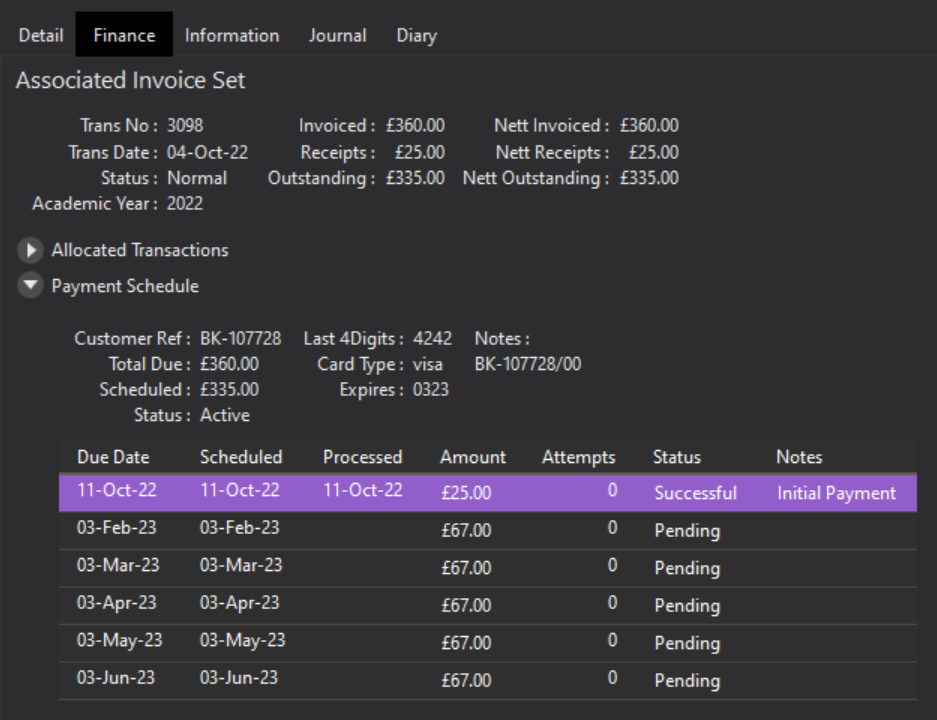The height and width of the screenshot is (720, 937).
Task: Click the notes text BK-107728/00
Action: tap(528, 364)
